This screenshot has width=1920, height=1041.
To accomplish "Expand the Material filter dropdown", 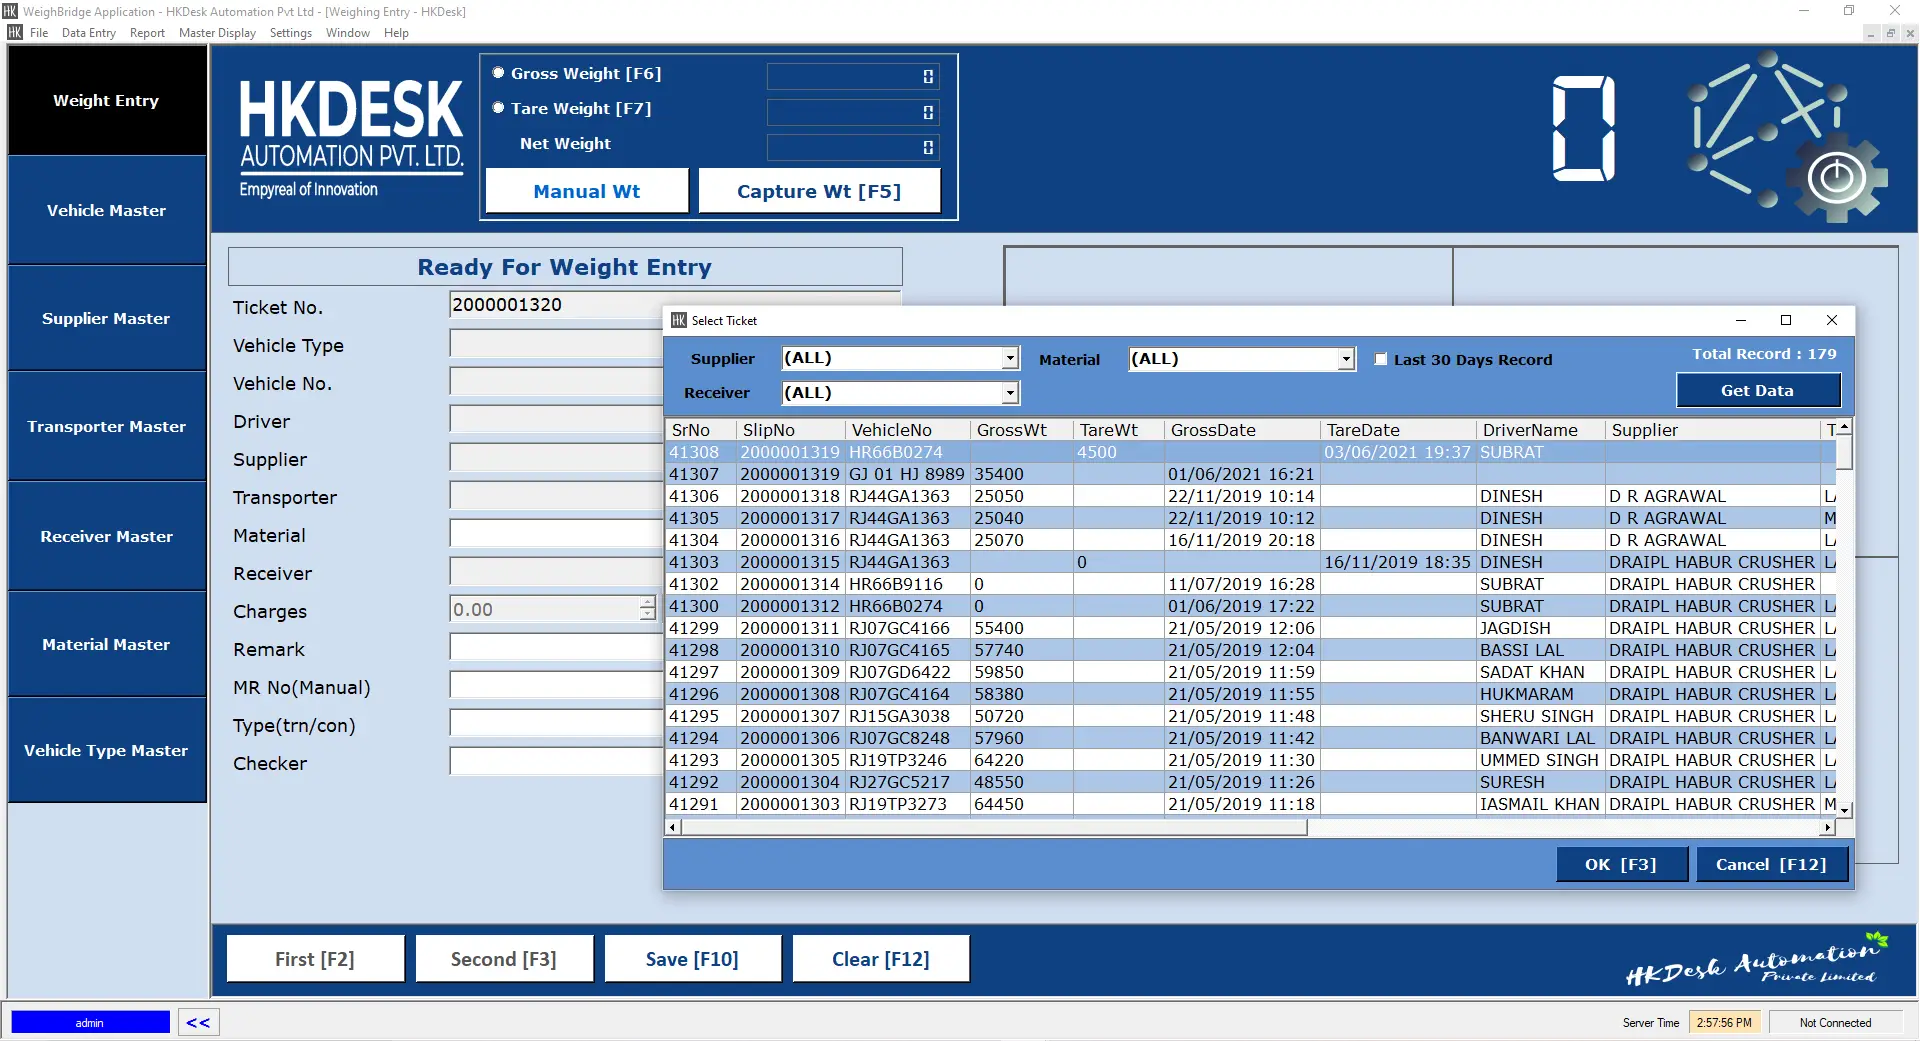I will click(x=1346, y=359).
